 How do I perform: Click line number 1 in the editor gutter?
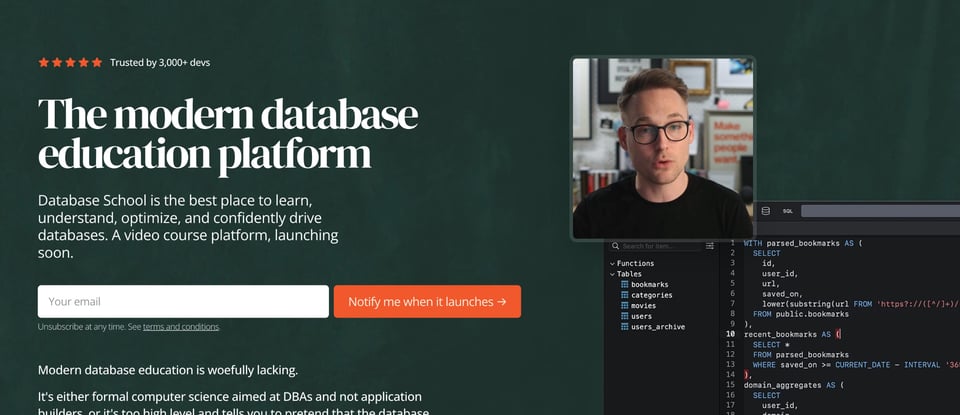click(x=732, y=243)
